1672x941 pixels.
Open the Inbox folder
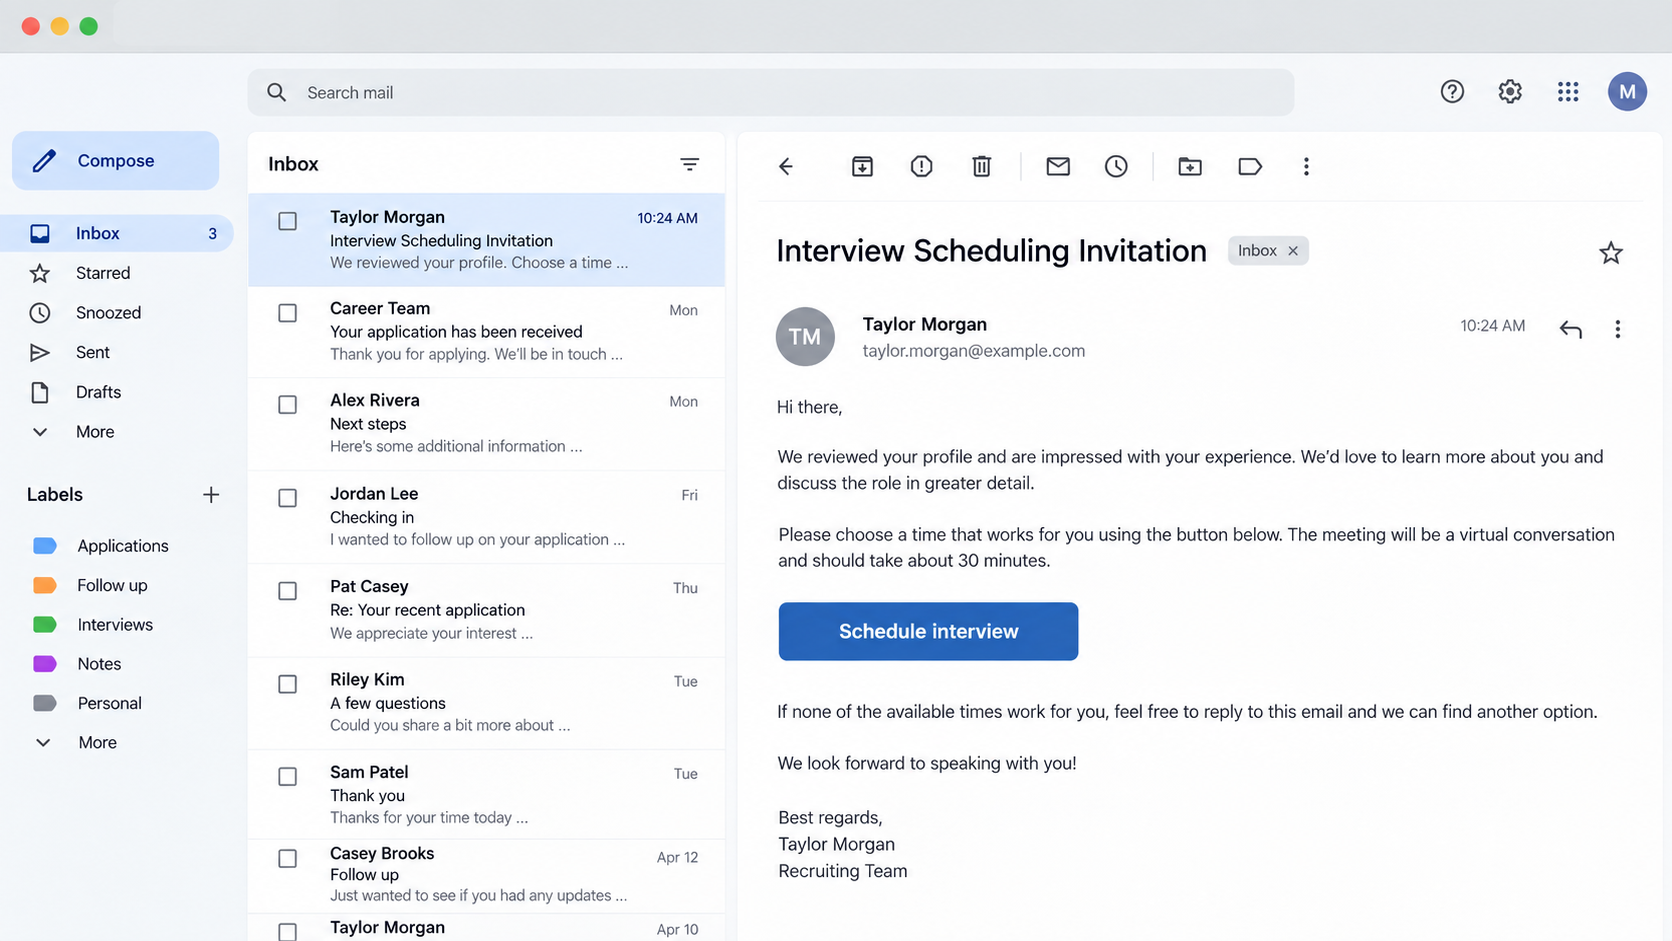click(117, 233)
